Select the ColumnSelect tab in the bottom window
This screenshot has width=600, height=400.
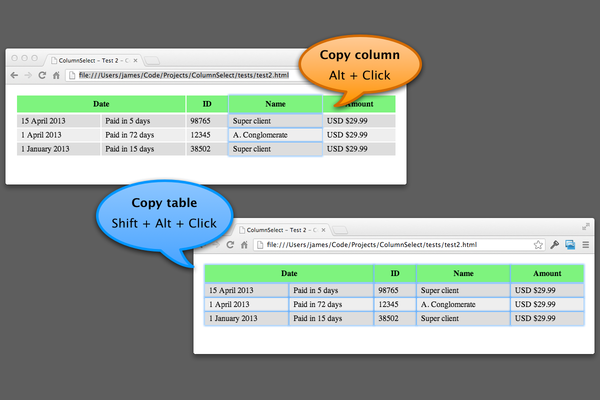pos(280,230)
